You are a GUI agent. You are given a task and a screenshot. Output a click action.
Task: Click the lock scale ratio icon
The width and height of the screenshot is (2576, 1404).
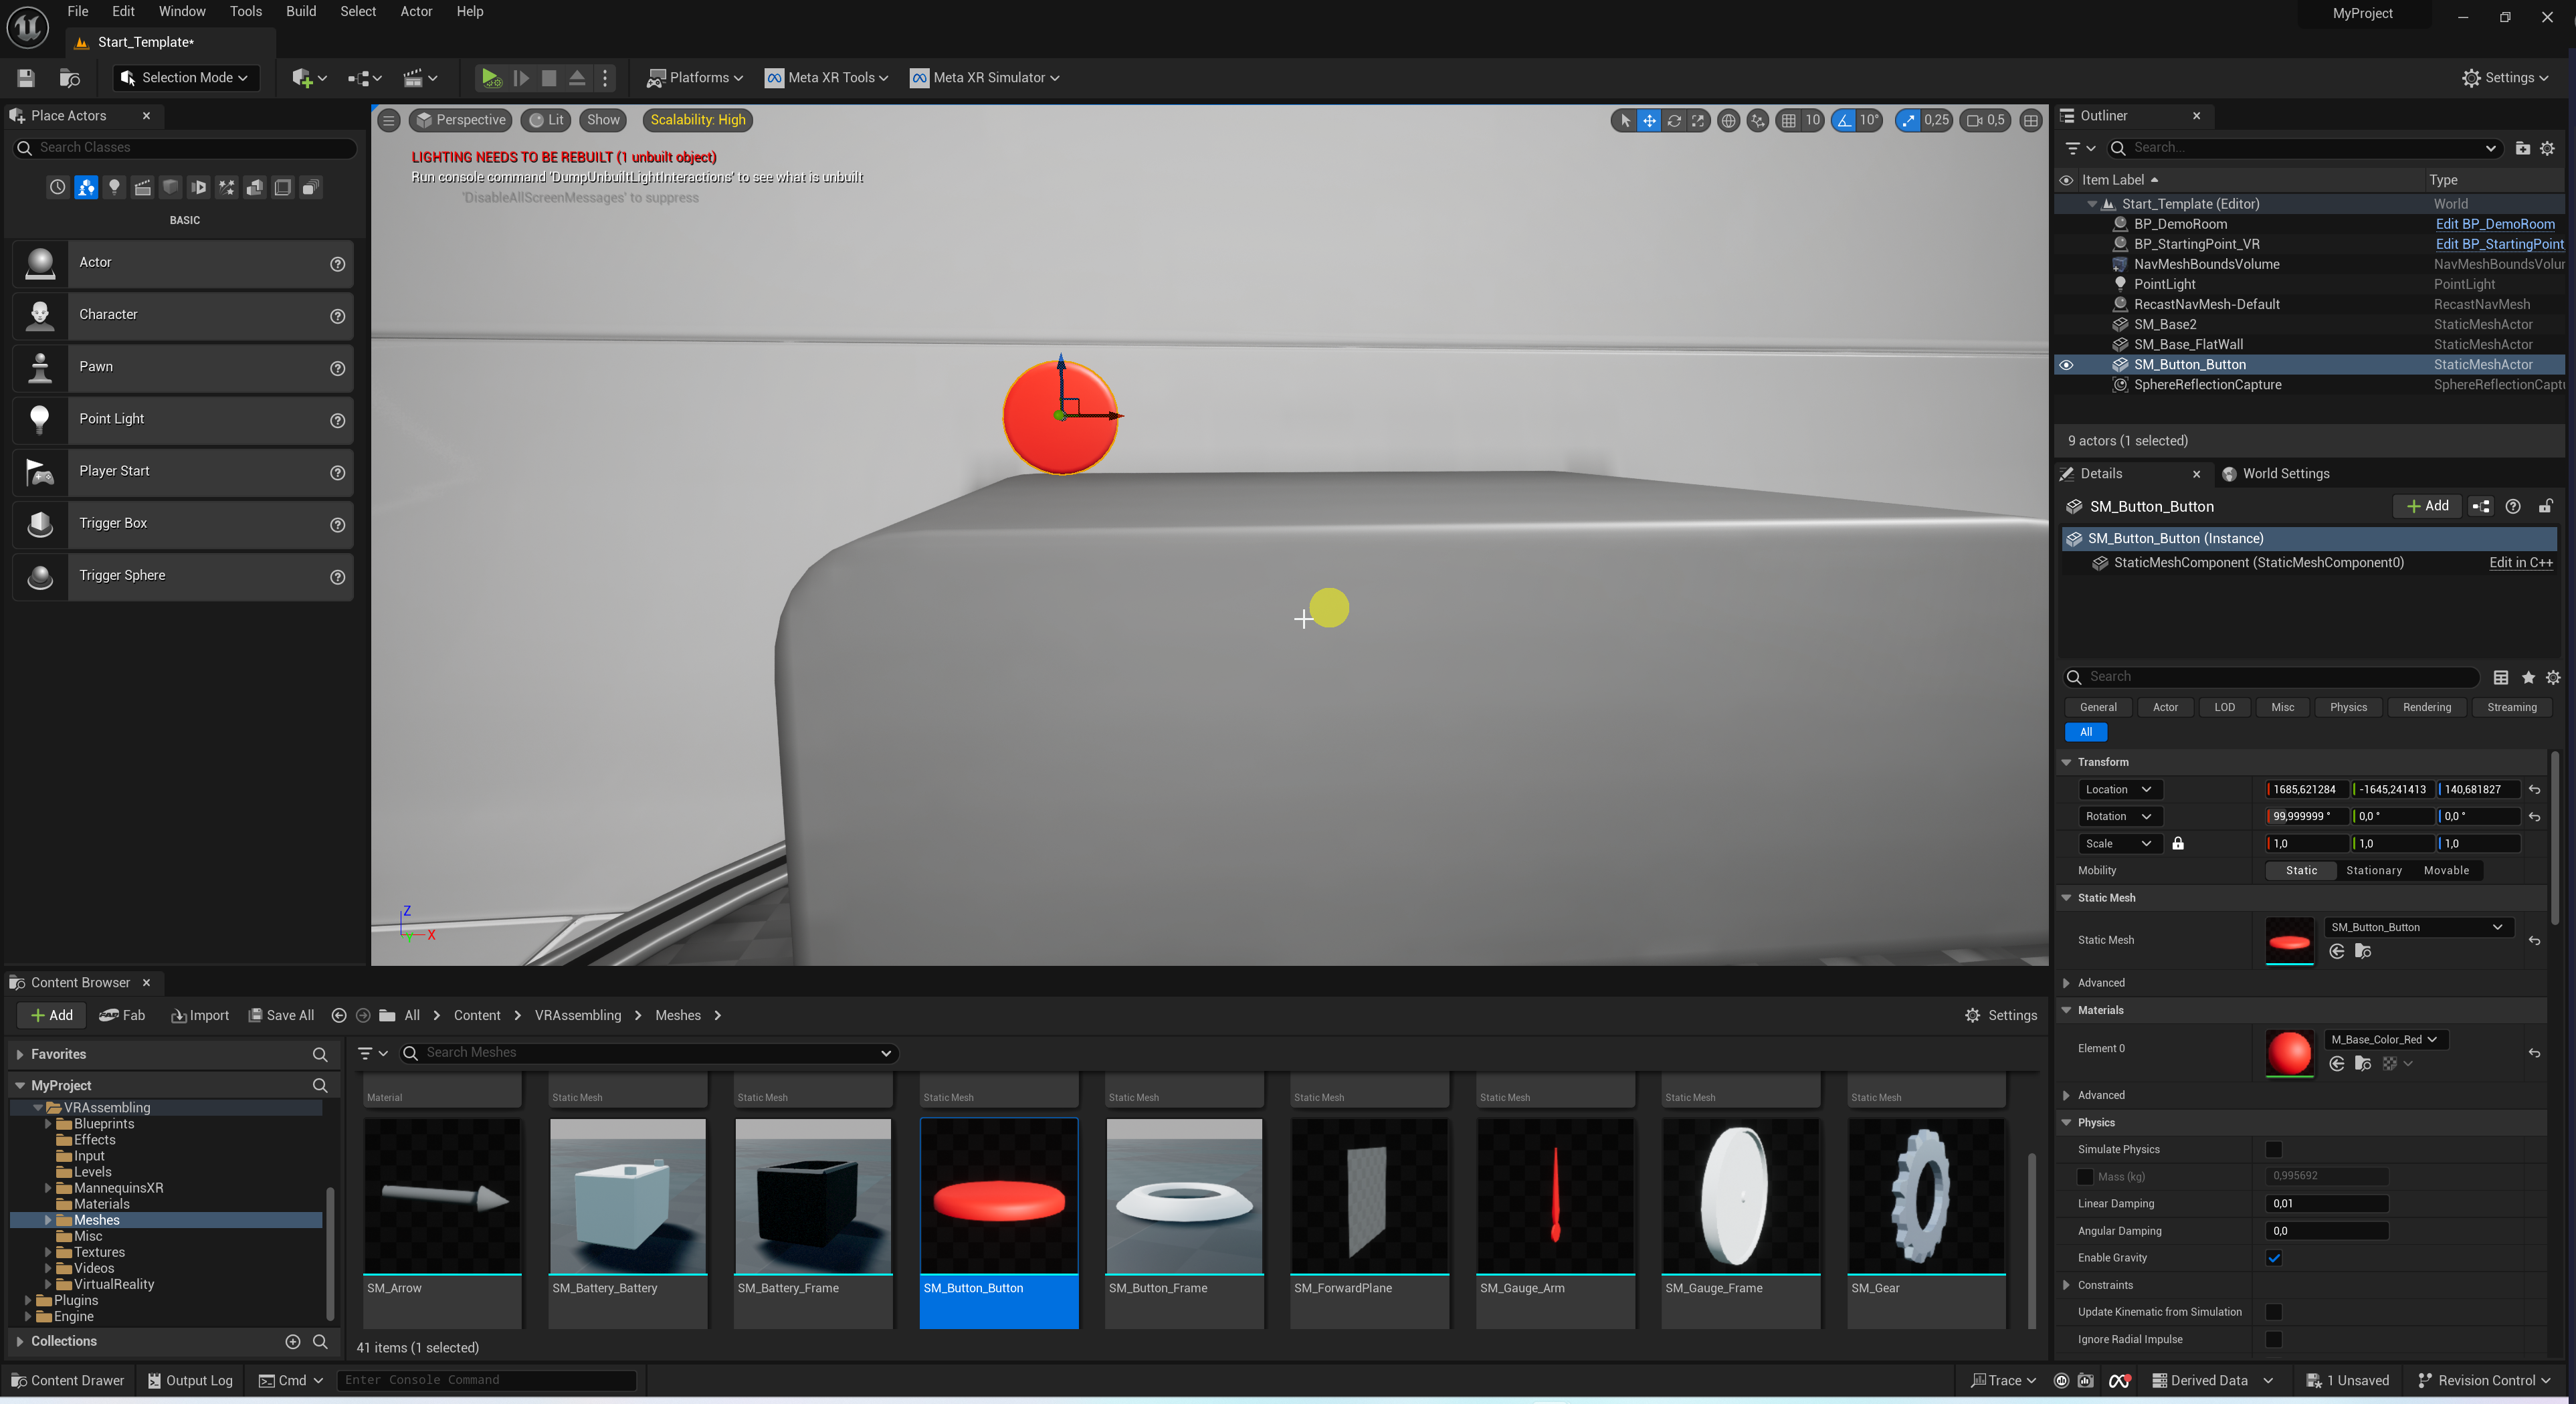click(x=2177, y=843)
